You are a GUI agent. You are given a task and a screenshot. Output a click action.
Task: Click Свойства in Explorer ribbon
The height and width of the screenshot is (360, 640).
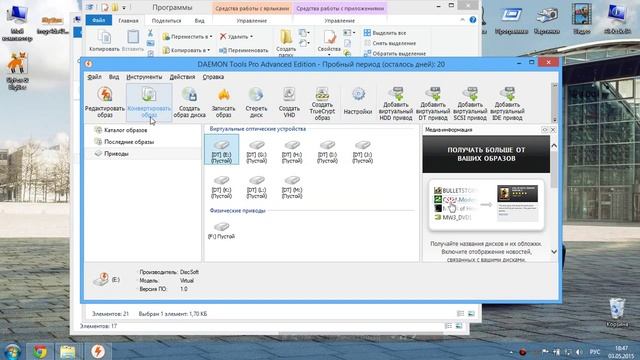(x=329, y=42)
